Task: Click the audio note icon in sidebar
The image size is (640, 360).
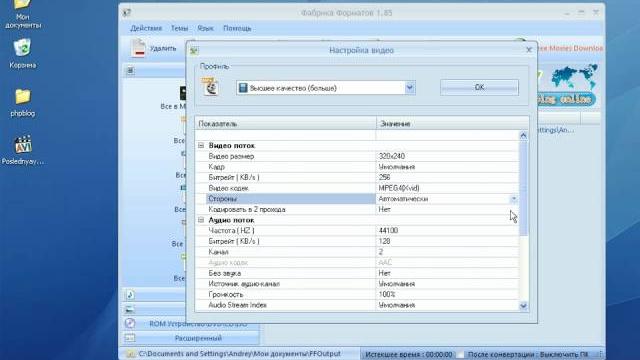Action: (130, 294)
